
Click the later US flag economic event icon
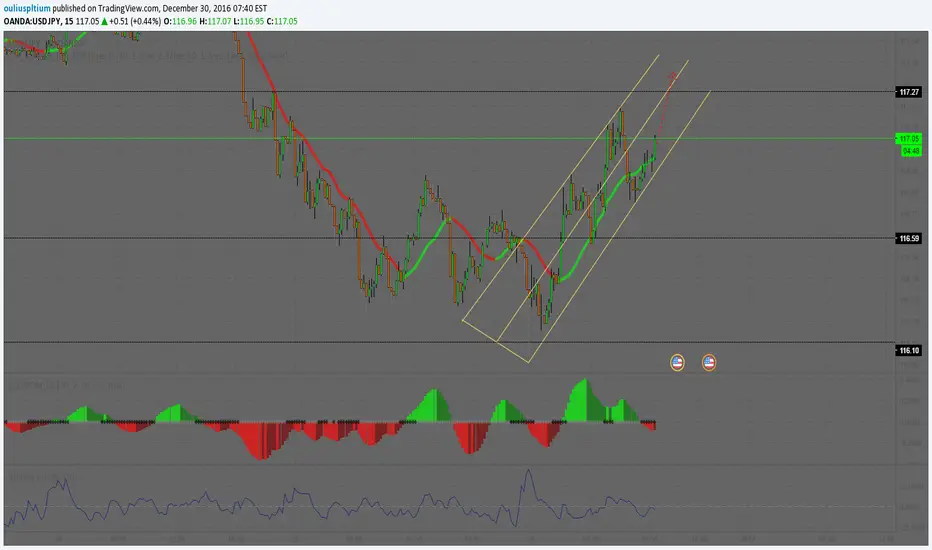(709, 362)
